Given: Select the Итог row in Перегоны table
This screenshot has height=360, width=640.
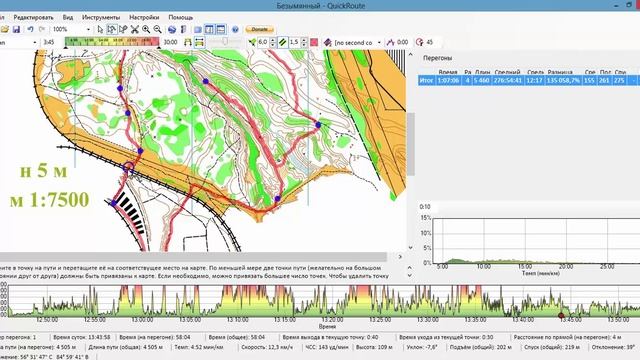Looking at the screenshot, I should [x=529, y=80].
